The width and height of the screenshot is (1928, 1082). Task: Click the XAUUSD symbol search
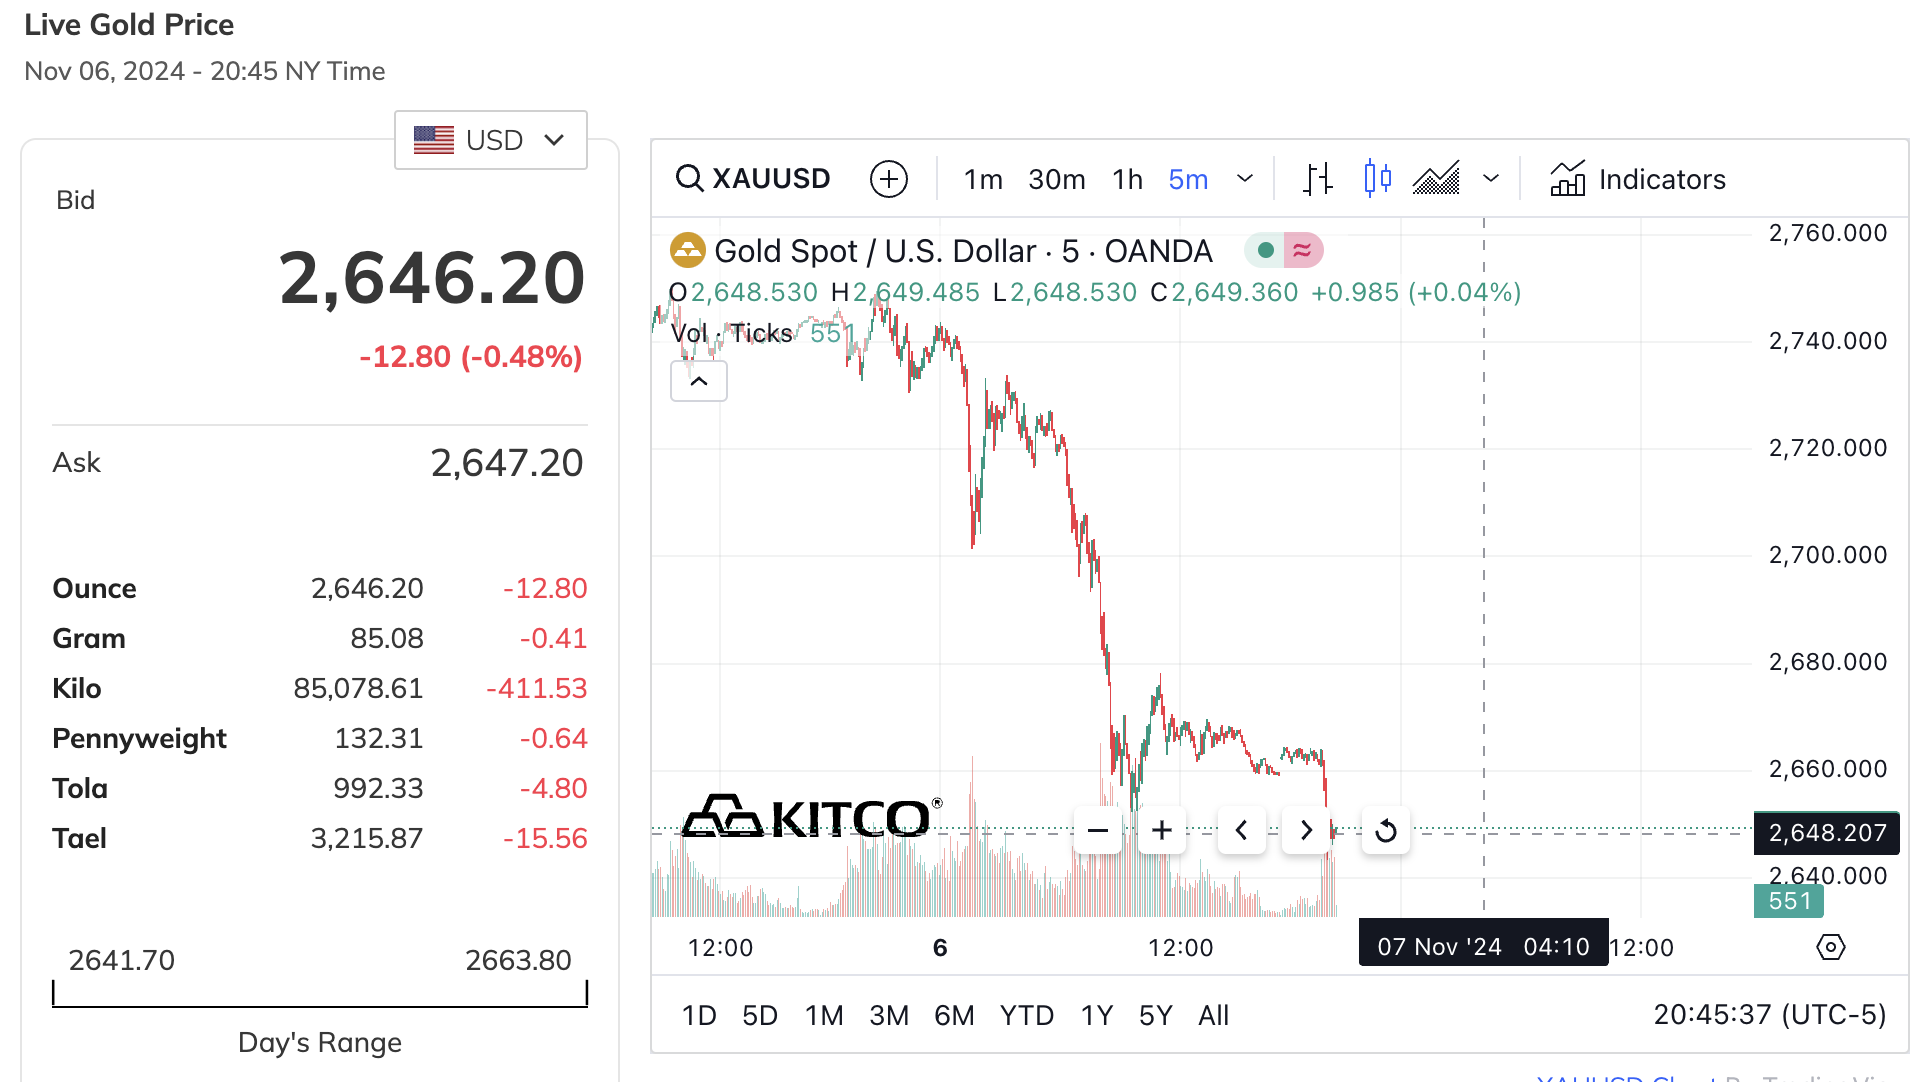(x=754, y=179)
